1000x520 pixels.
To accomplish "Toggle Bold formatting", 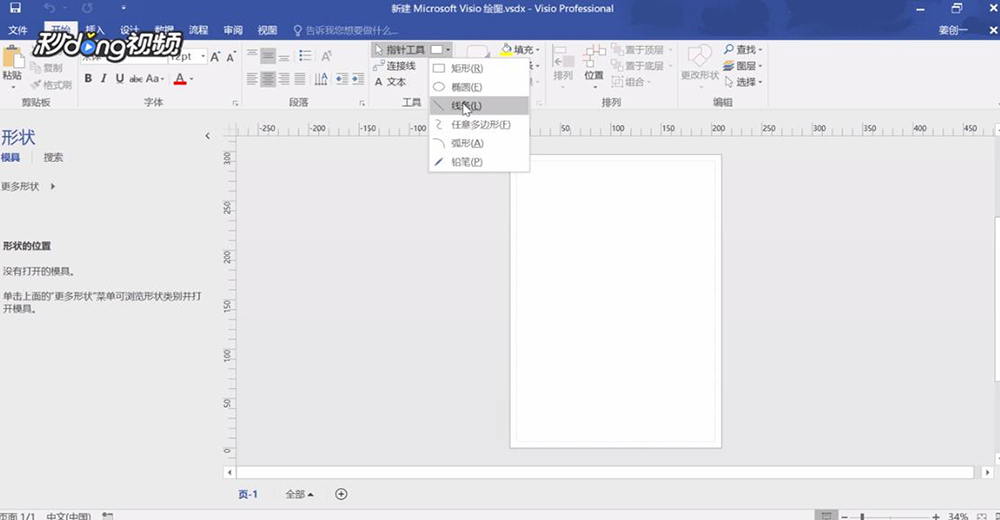I will coord(88,78).
